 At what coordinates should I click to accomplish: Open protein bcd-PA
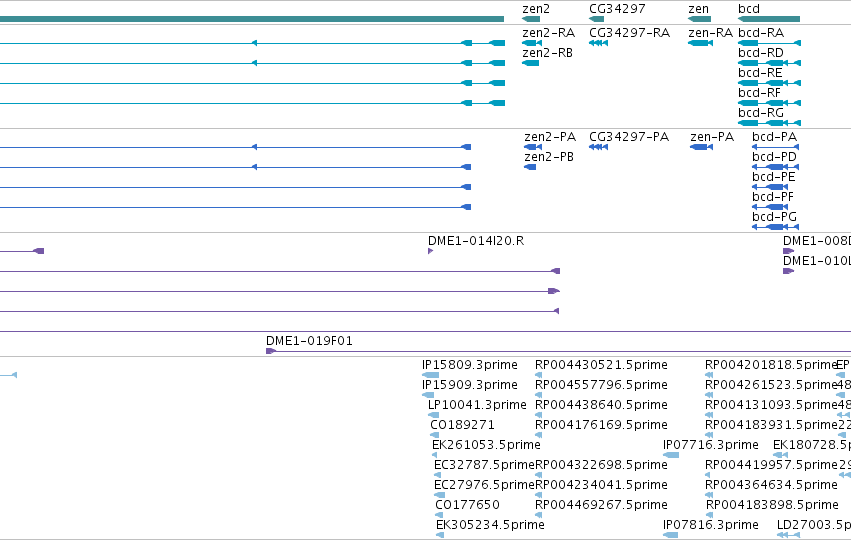point(774,137)
